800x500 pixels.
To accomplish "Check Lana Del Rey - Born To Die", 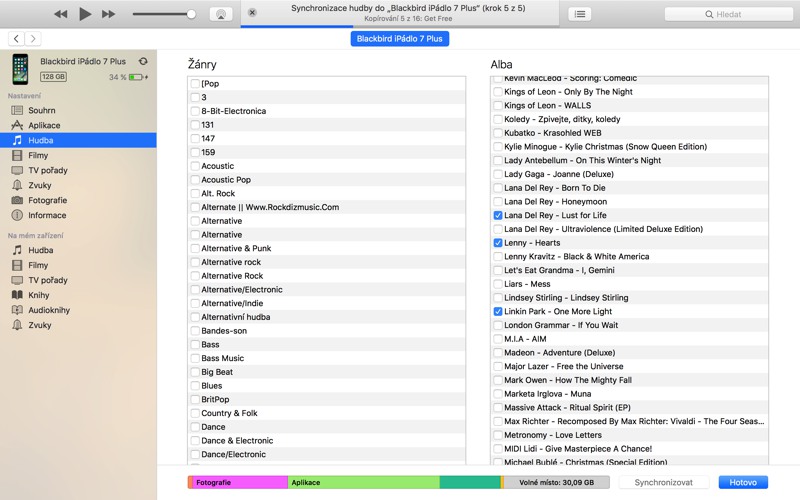I will (x=498, y=188).
